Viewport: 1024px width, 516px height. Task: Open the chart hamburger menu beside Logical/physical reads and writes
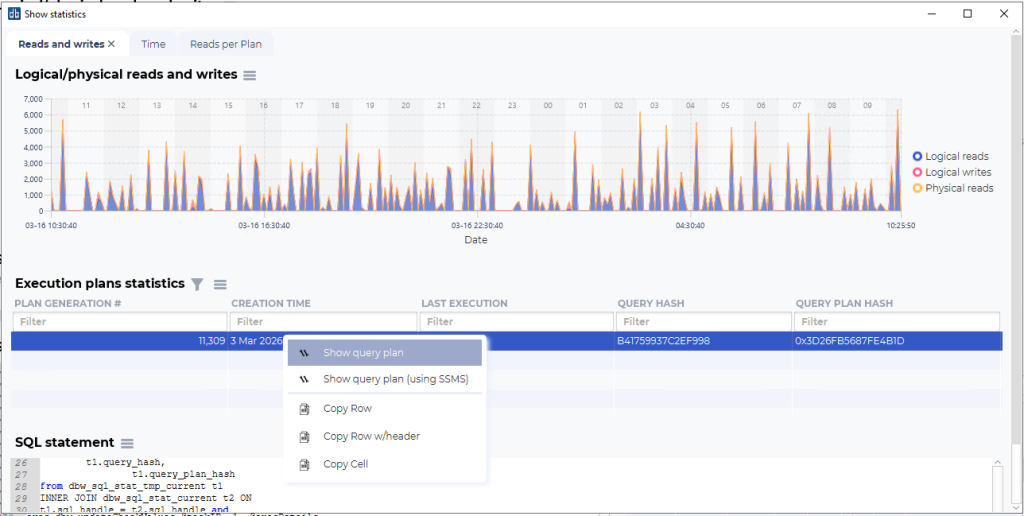point(249,75)
